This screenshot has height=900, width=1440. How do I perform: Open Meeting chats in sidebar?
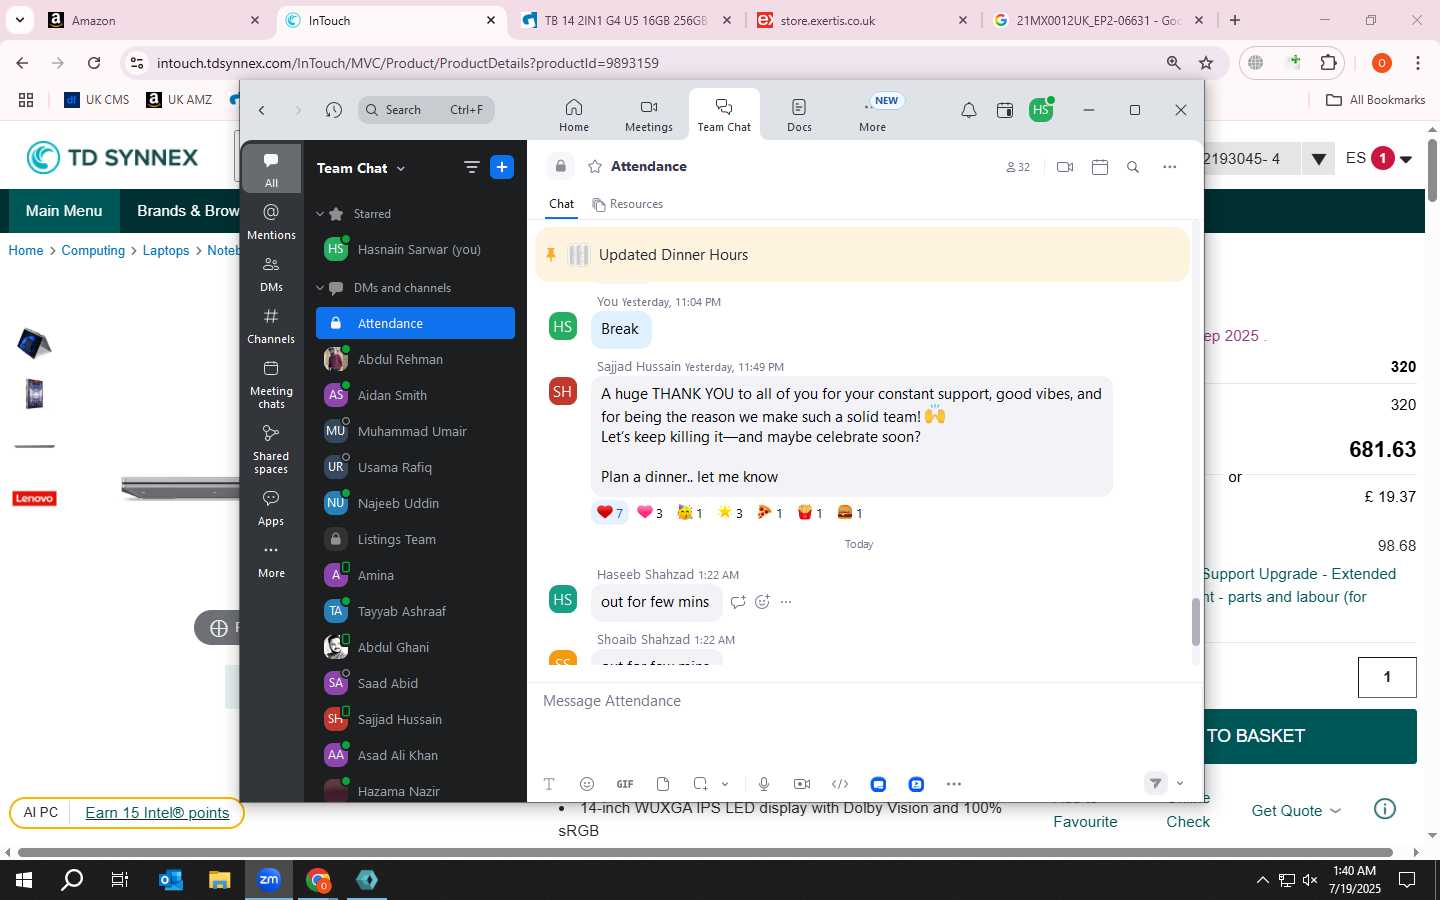271,384
